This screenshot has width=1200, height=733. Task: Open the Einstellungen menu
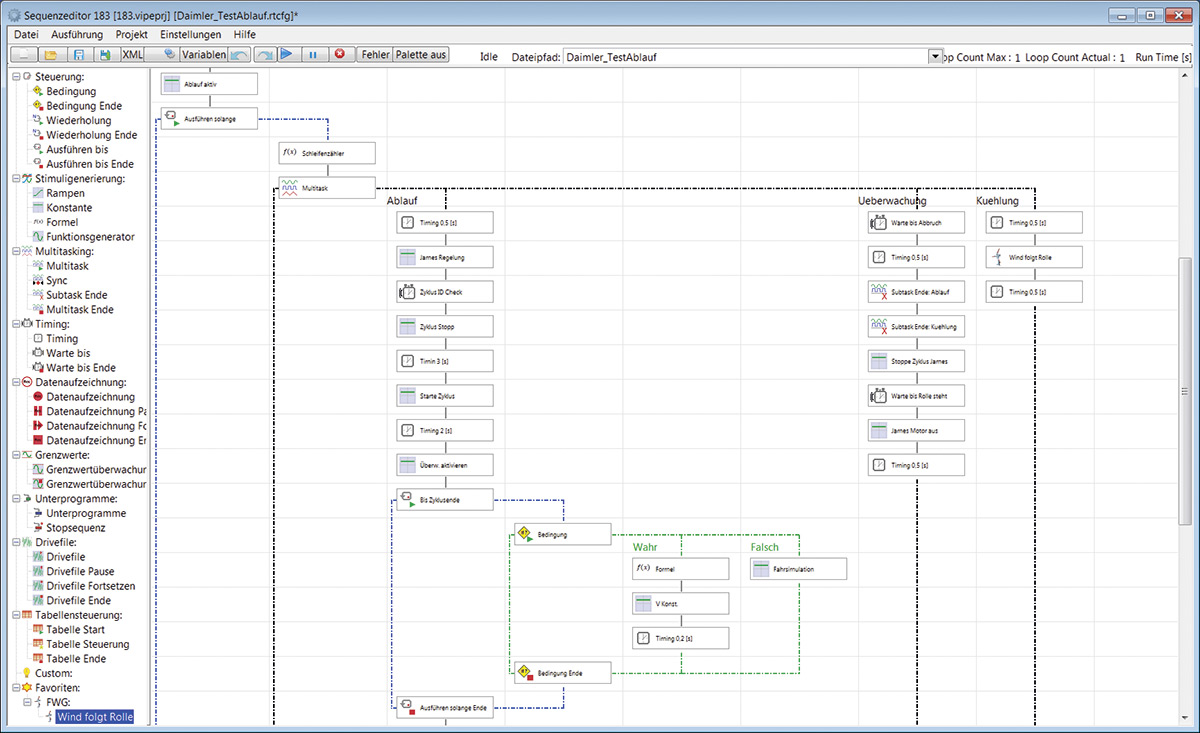190,34
